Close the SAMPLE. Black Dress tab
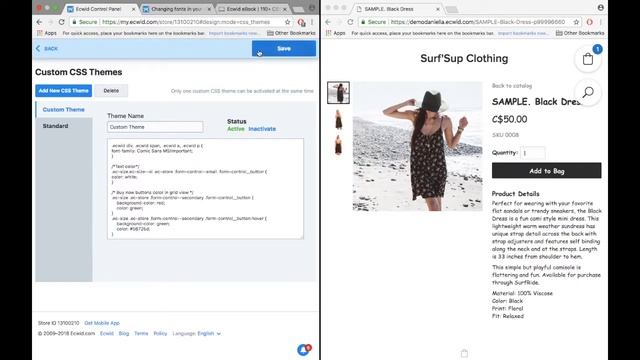640x360 pixels. [438, 9]
